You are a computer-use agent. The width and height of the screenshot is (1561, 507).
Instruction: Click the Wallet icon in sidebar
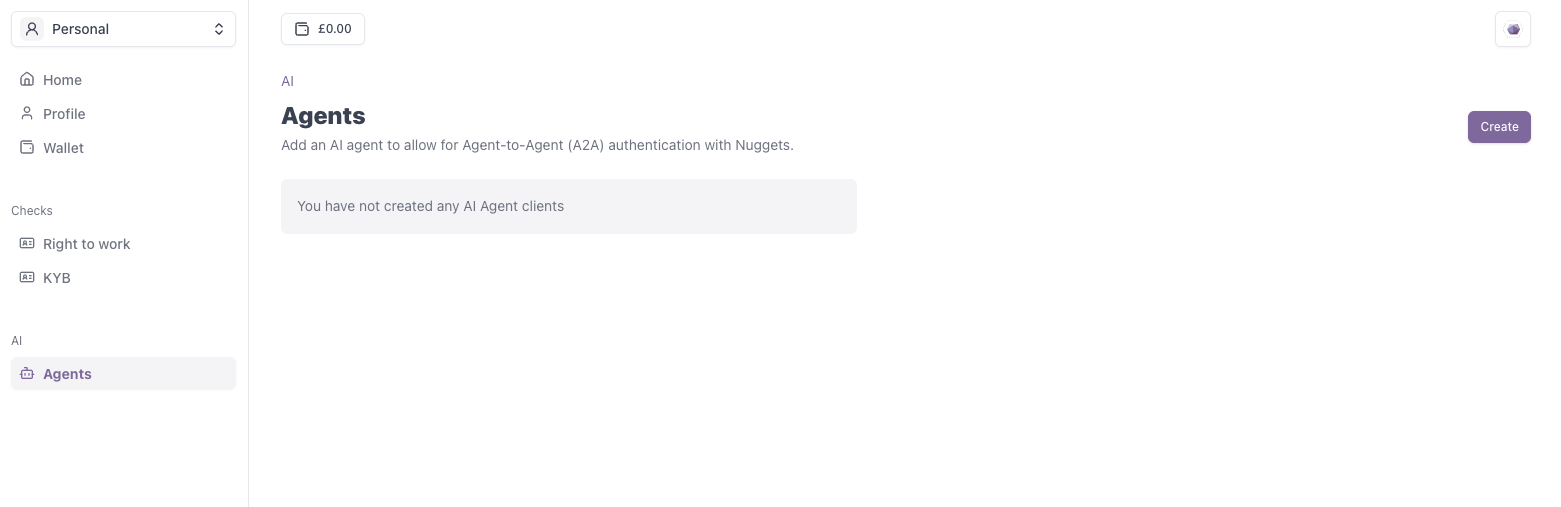click(27, 147)
